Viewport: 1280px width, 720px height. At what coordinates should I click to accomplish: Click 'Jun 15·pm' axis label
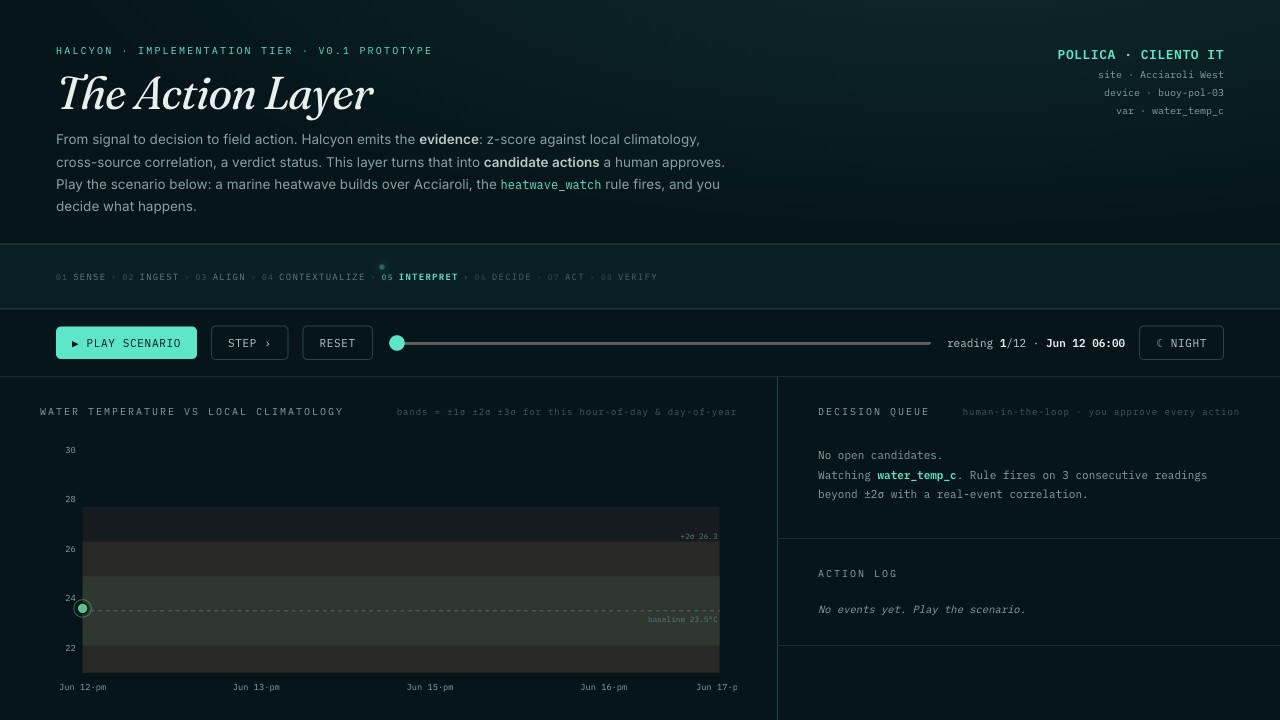coord(430,687)
